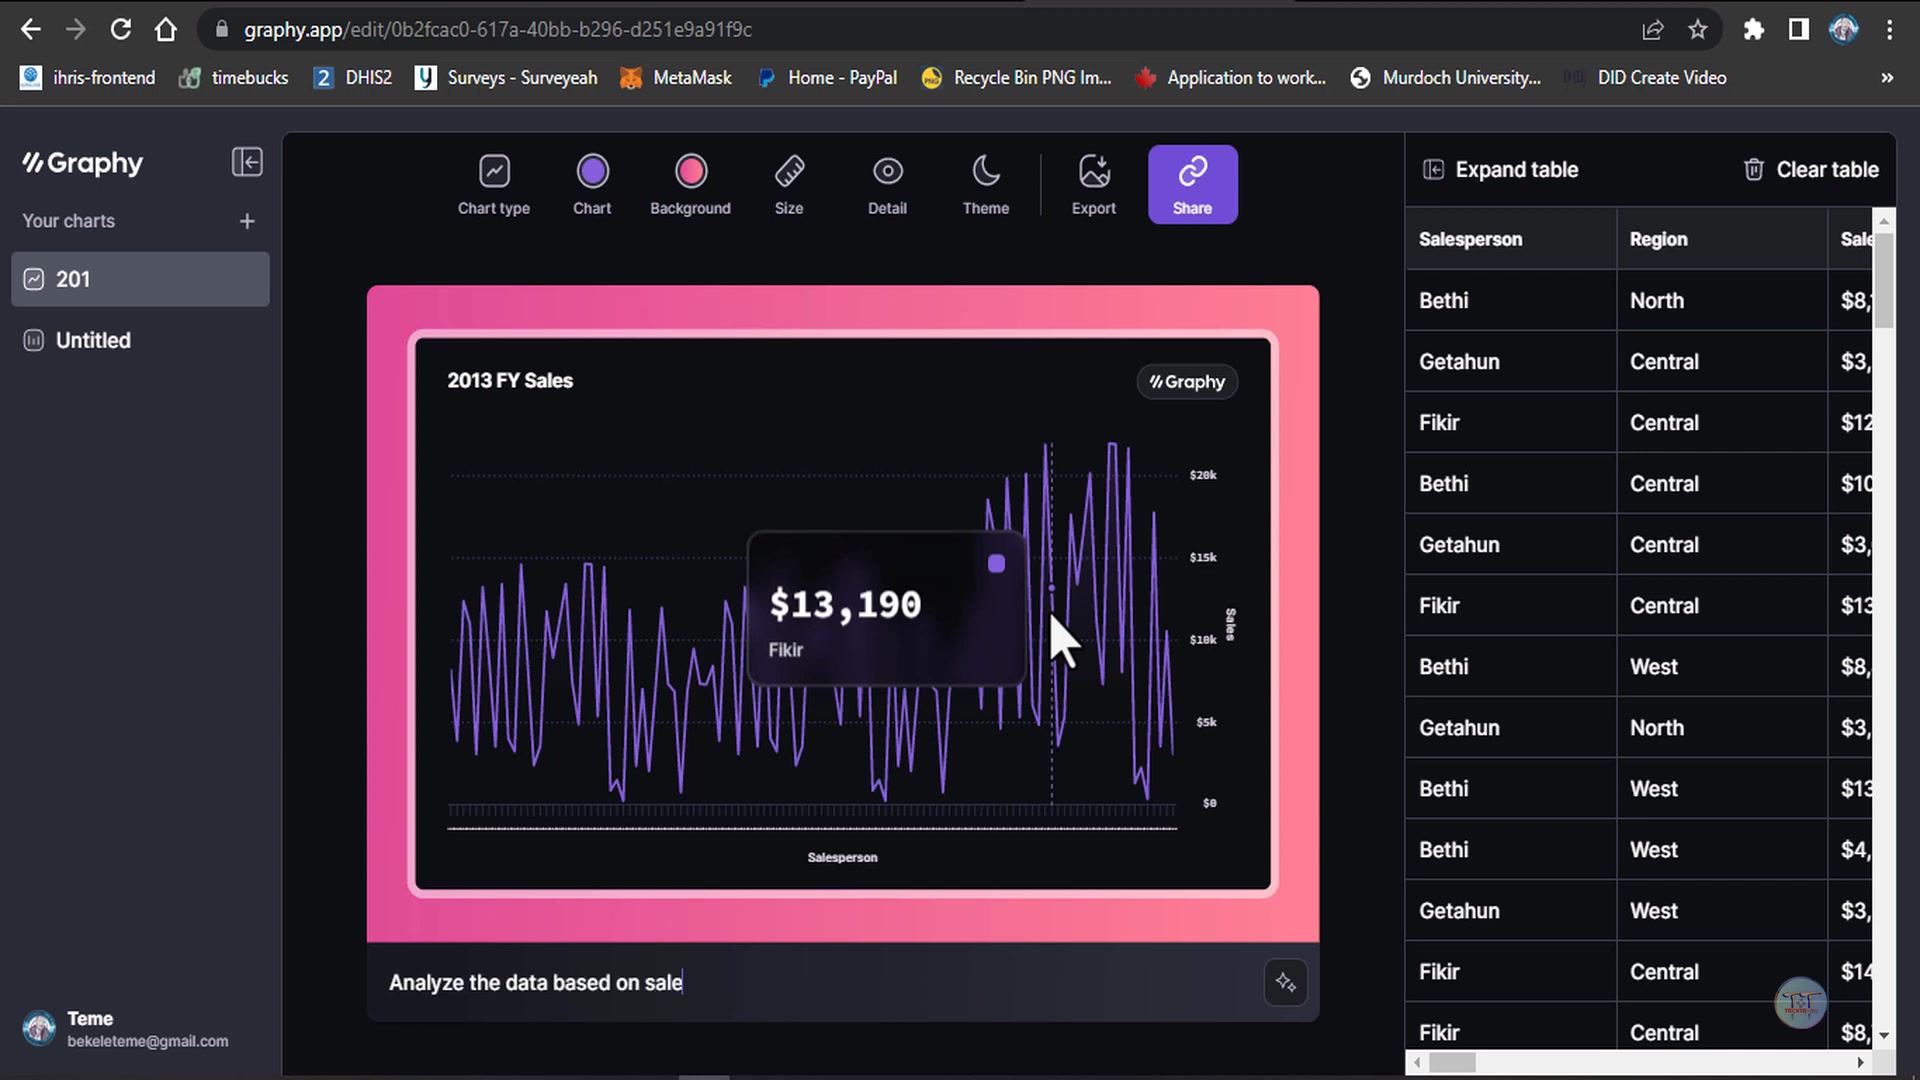The height and width of the screenshot is (1080, 1920).
Task: Pick the purple Chart color swatch
Action: tap(592, 172)
